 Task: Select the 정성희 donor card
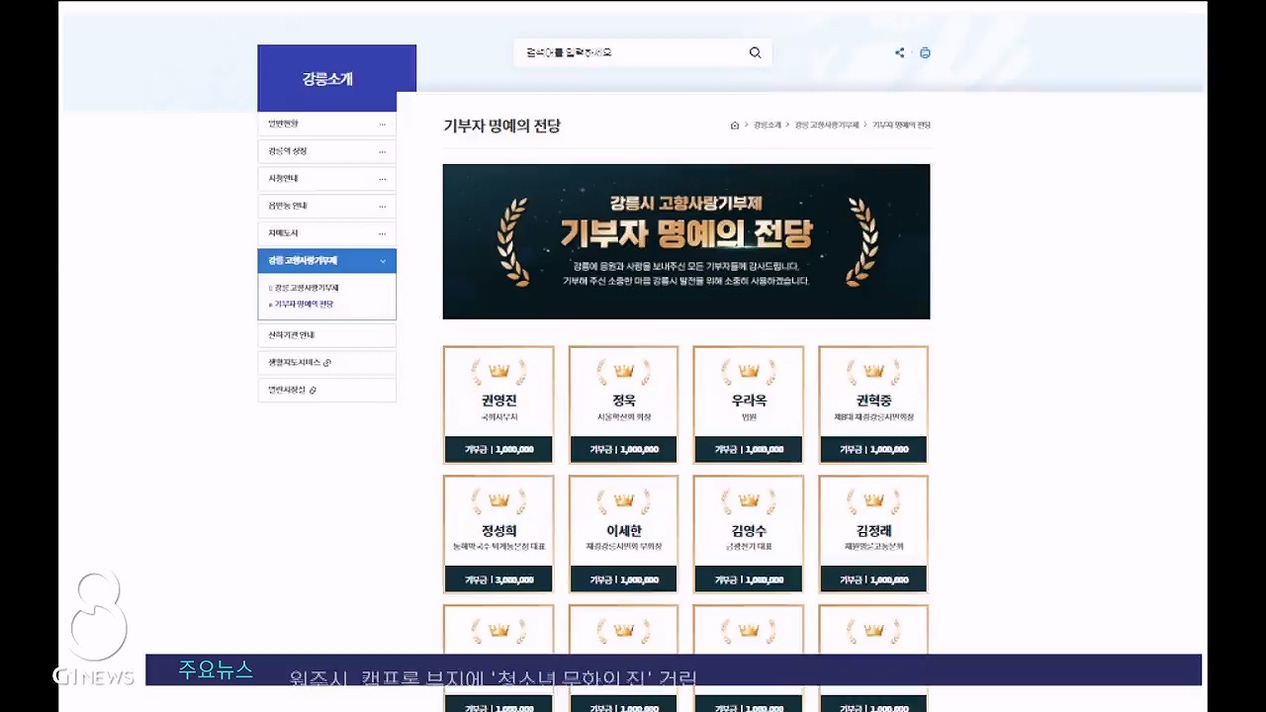498,534
